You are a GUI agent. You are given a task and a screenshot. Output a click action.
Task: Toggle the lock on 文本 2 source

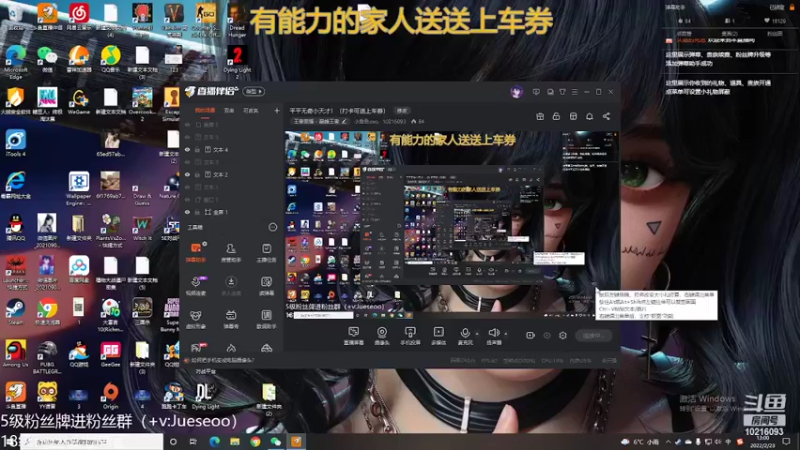[197, 174]
